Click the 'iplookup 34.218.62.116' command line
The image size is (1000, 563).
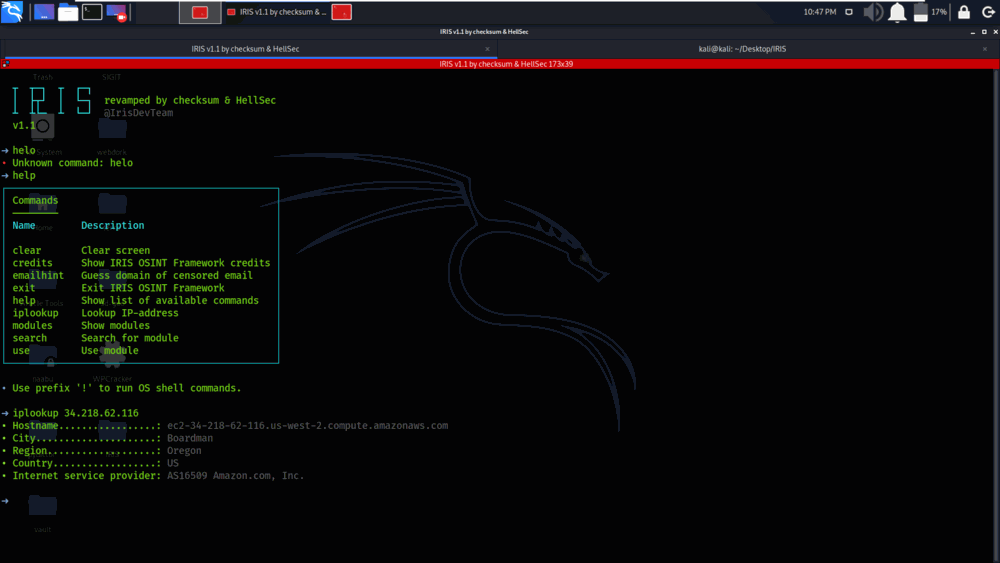[75, 413]
